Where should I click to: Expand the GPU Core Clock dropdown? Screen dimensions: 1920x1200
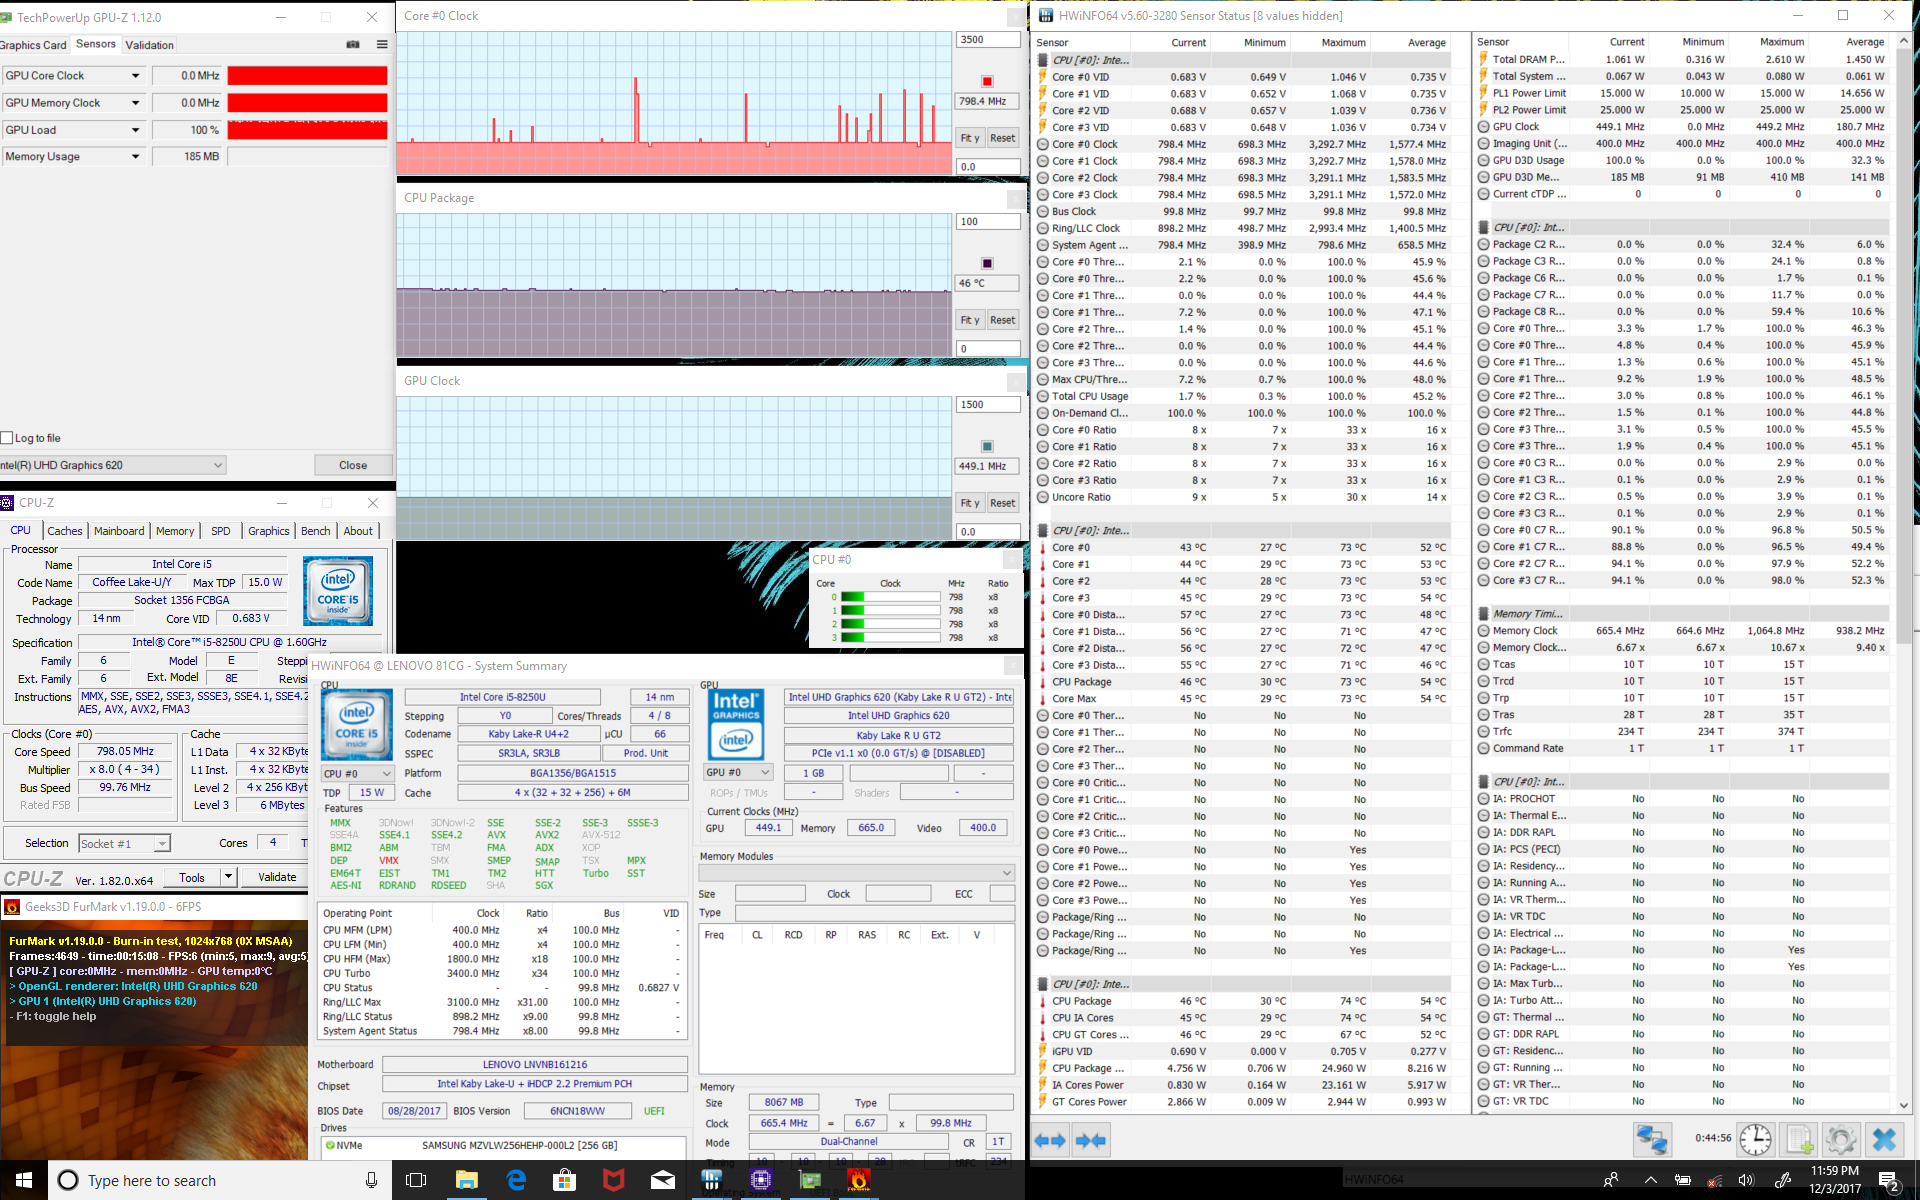(136, 76)
